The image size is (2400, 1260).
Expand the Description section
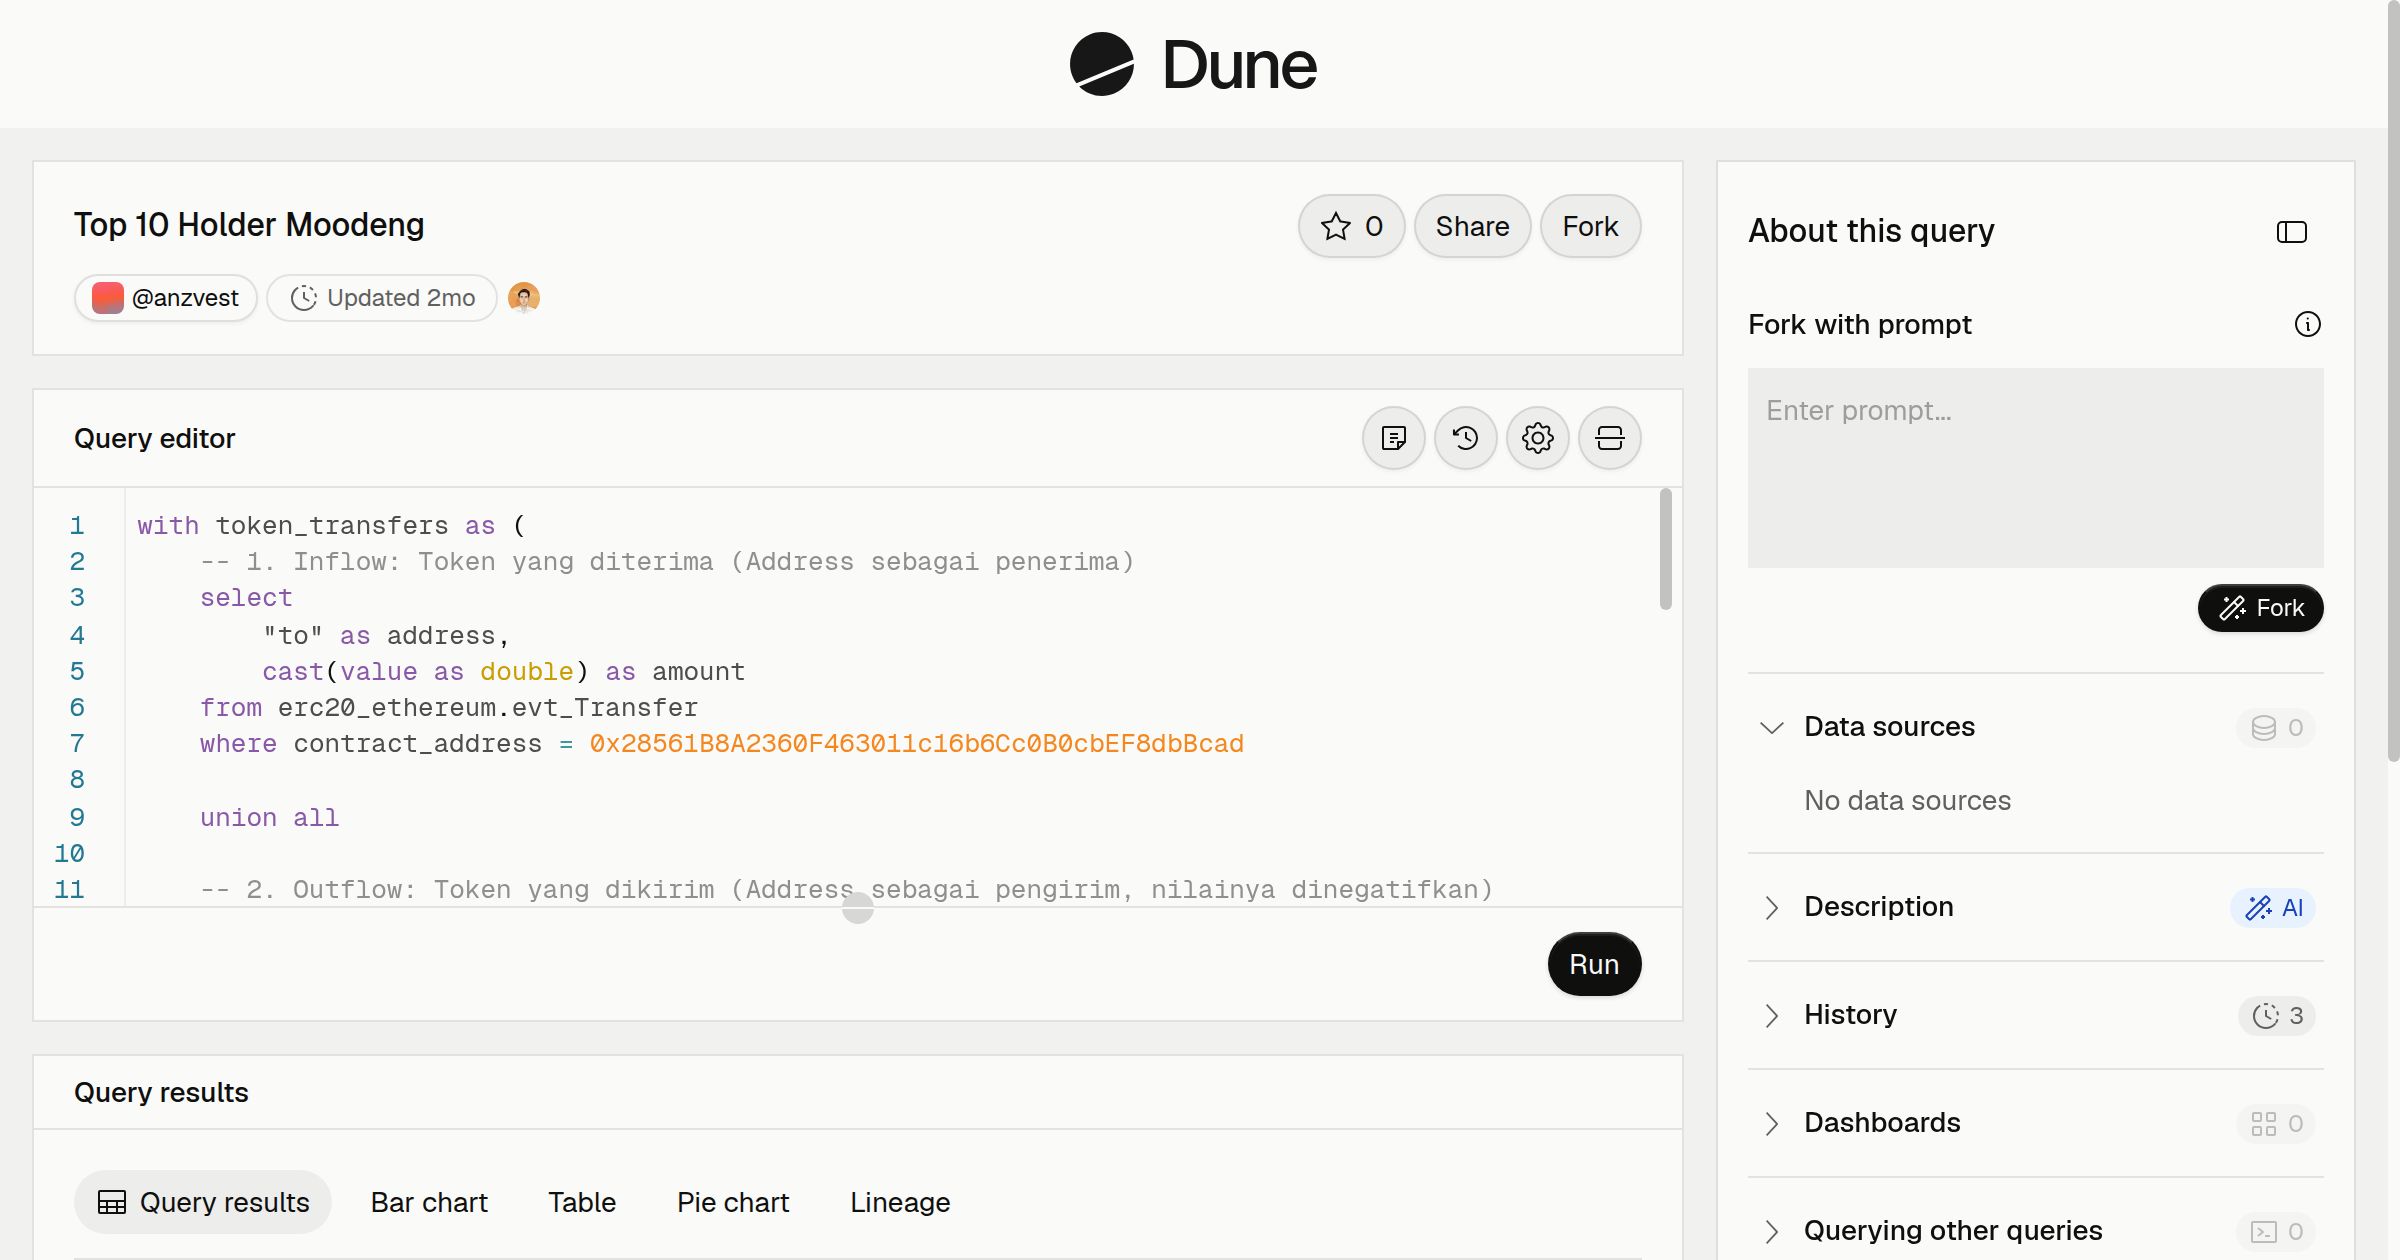[1771, 907]
